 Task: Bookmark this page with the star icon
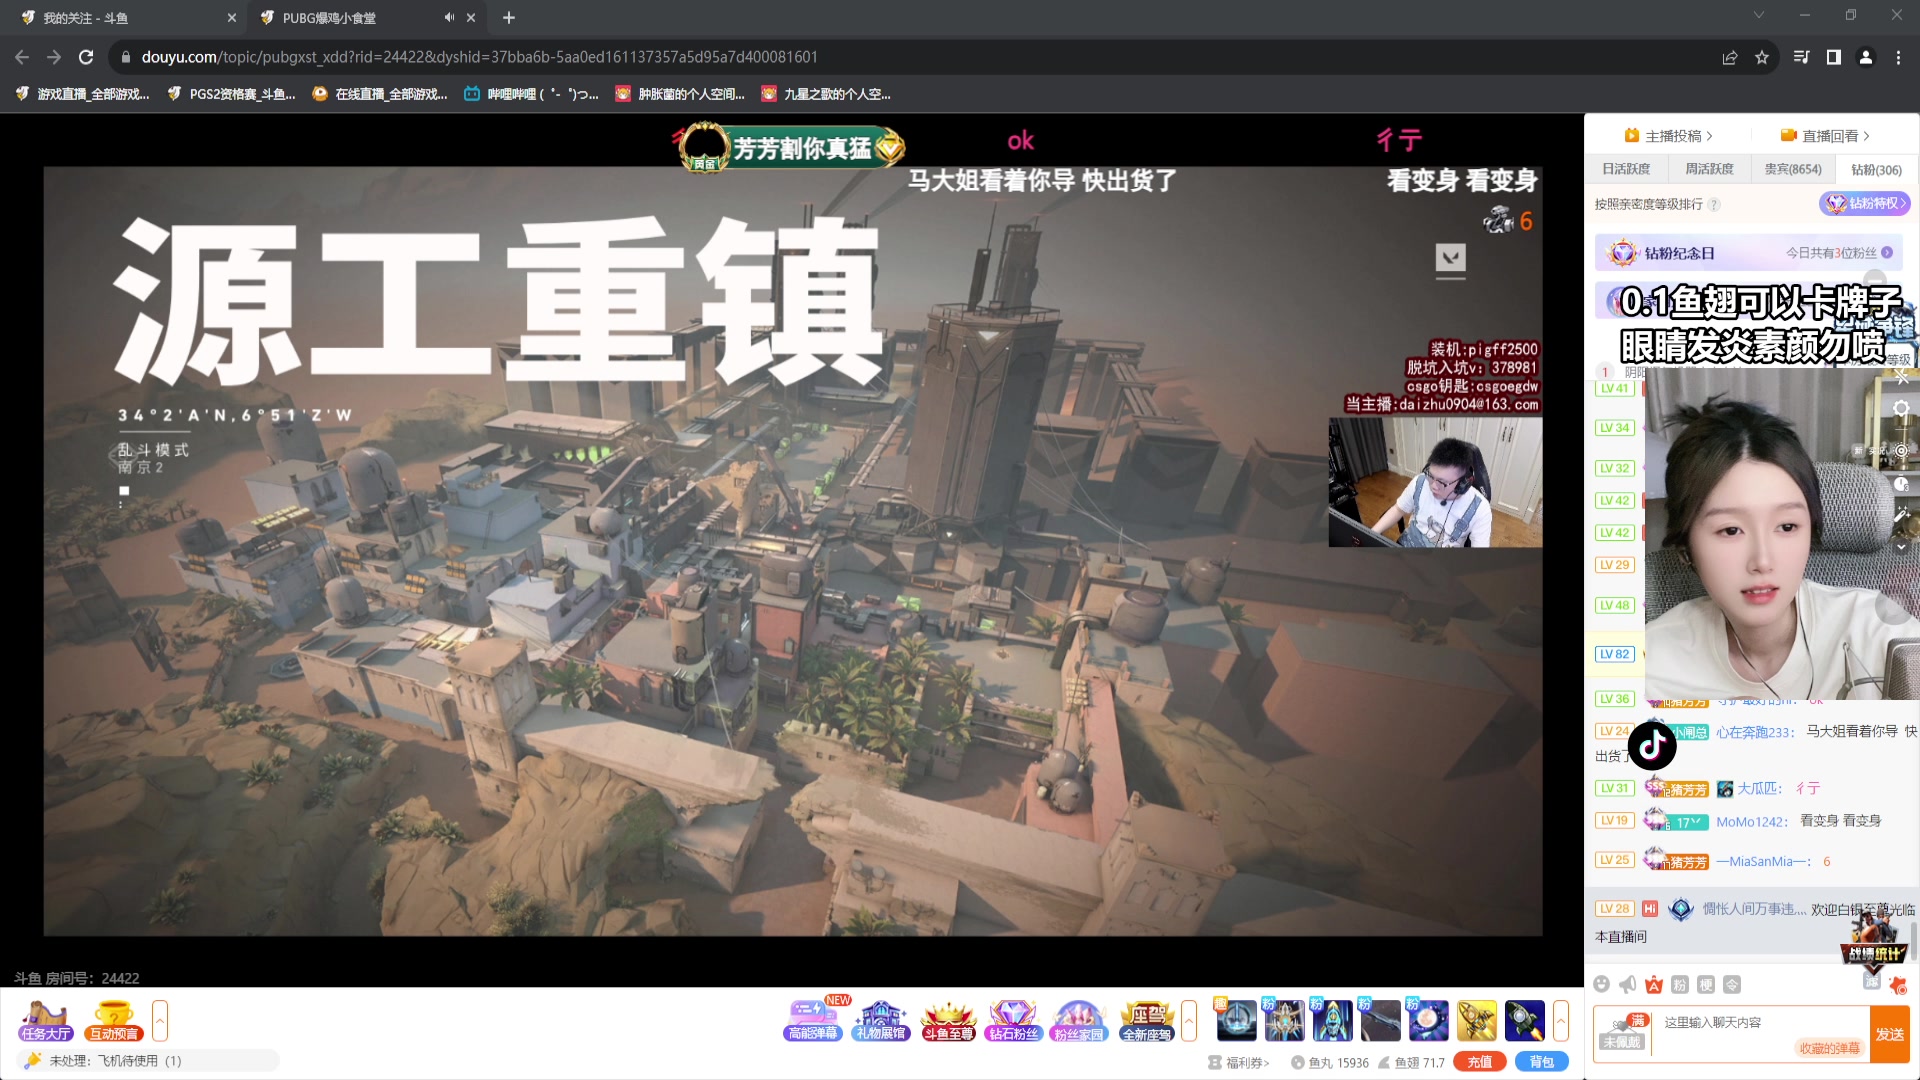coord(1762,57)
